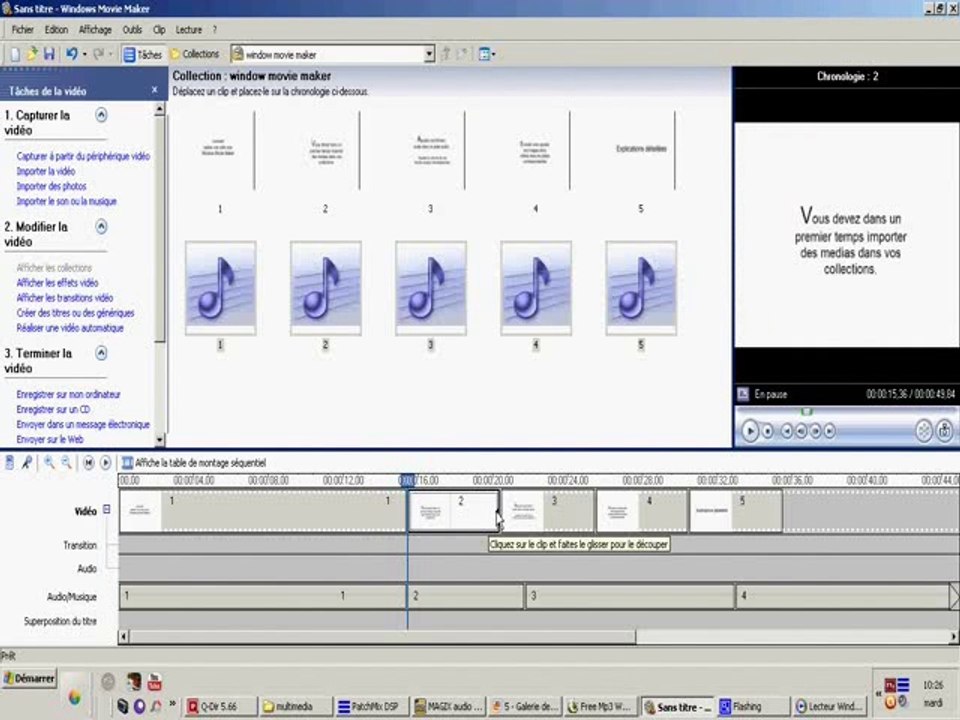Click the monitor Forward button
Viewport: 960px width, 720px height.
pyautogui.click(x=830, y=432)
